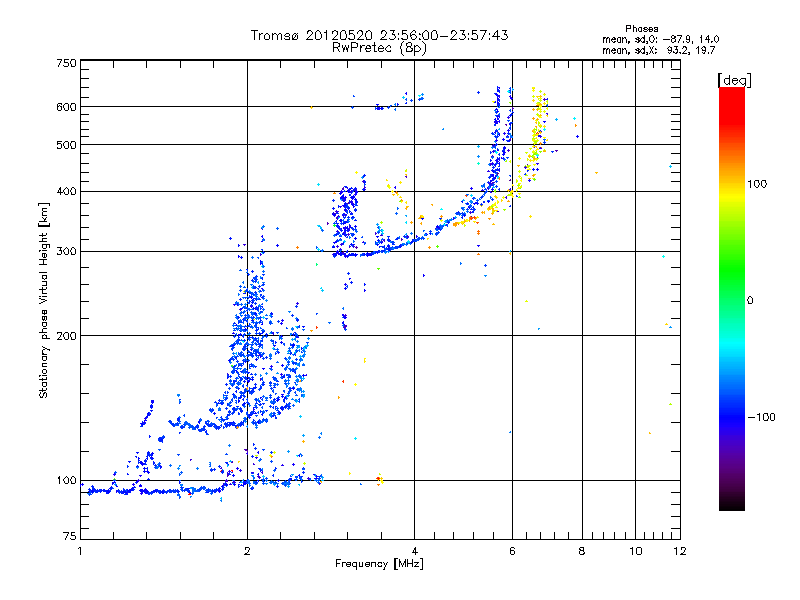Viewport: 800px width, 600px height.
Task: Click the colorbar '0' tick label
Action: coord(750,301)
